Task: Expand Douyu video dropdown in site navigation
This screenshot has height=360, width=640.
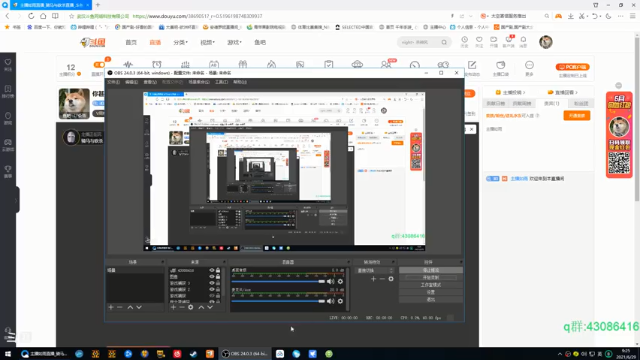Action: click(x=207, y=42)
